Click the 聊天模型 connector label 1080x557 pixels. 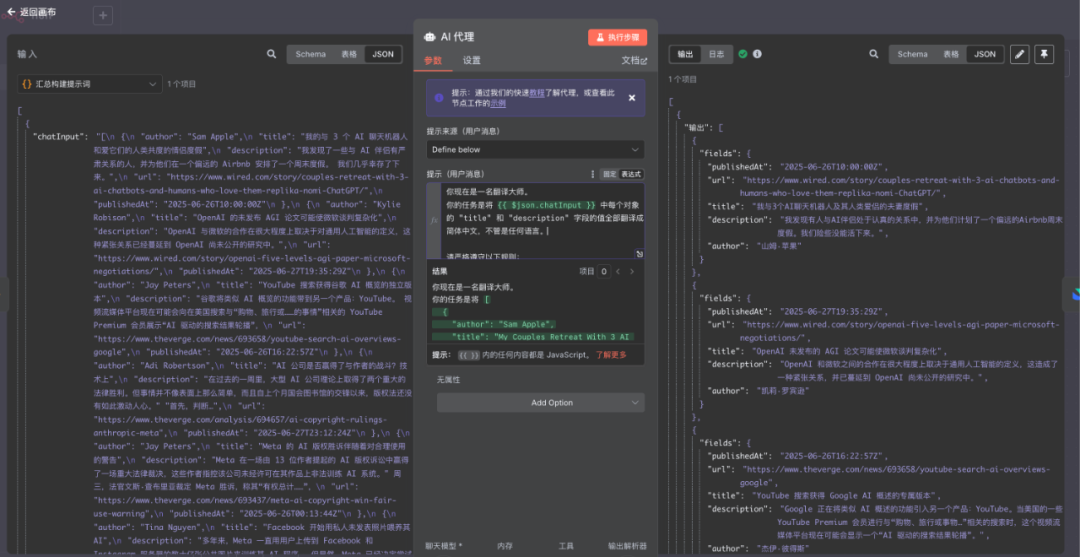[444, 546]
